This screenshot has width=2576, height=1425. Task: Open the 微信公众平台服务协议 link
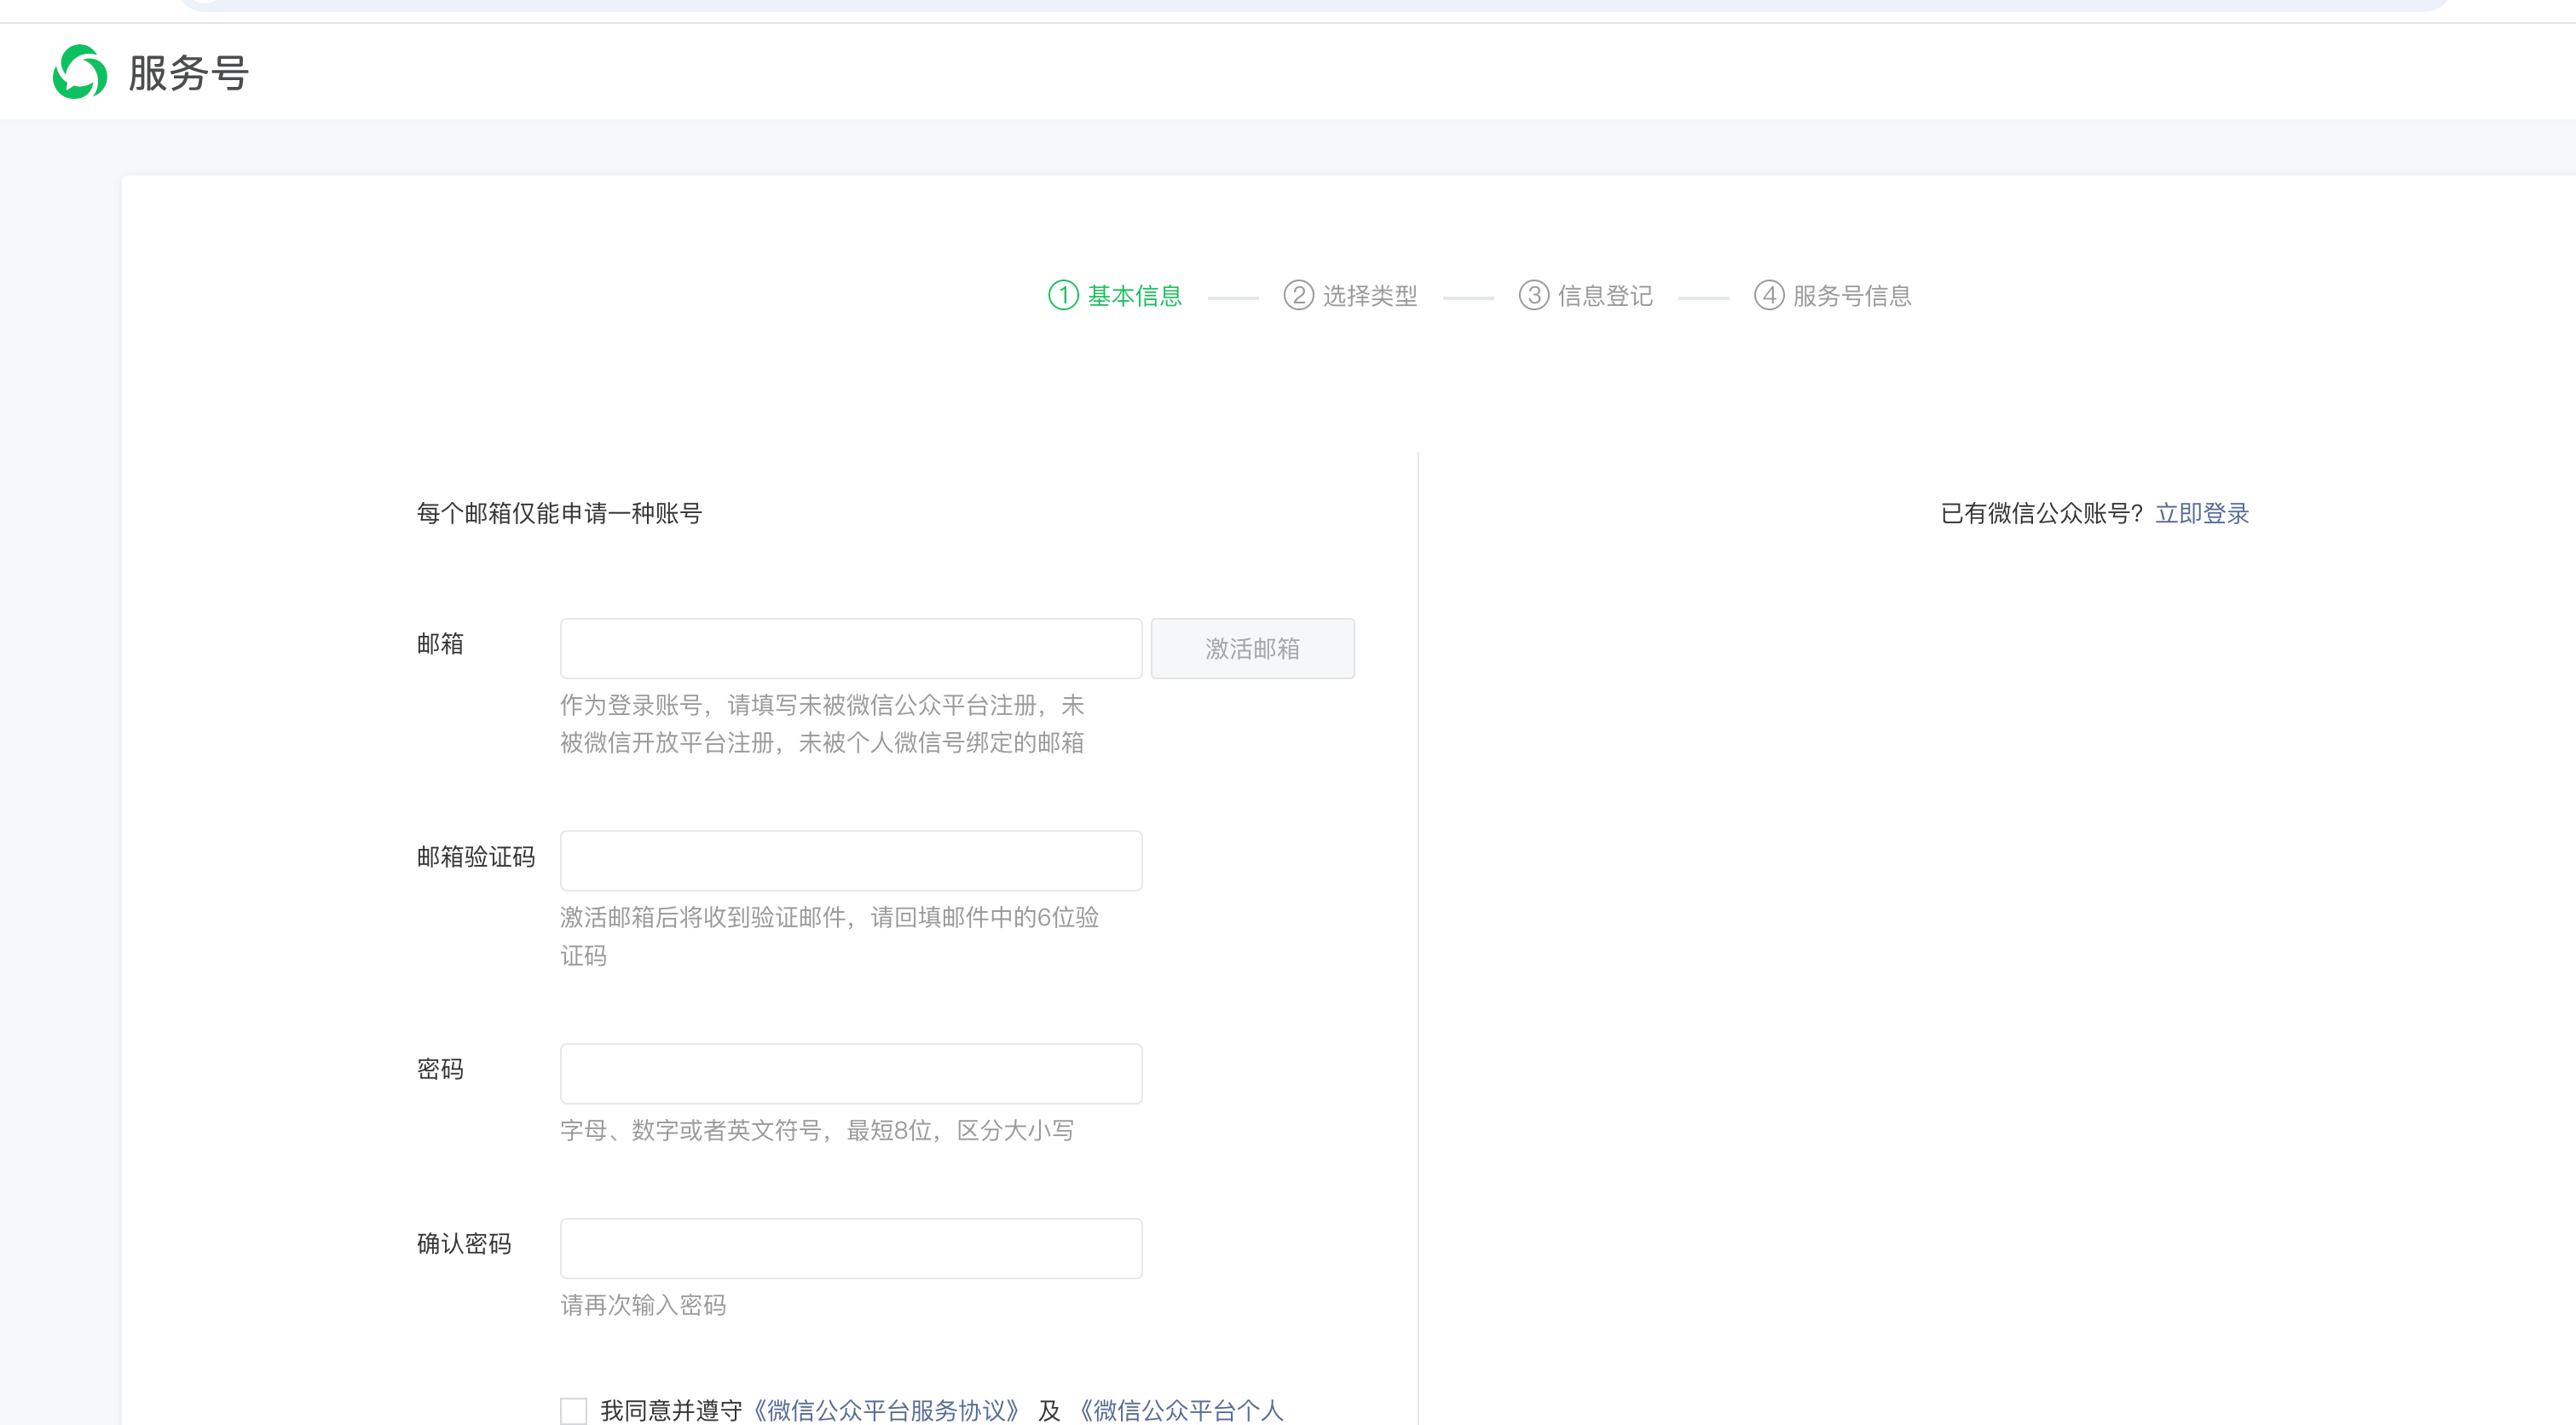[886, 1410]
